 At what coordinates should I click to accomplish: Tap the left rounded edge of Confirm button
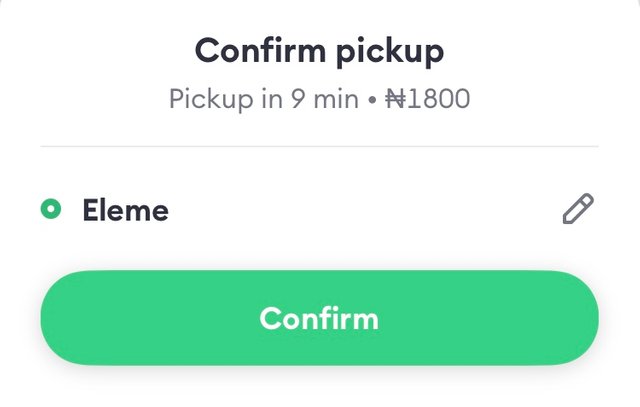(x=65, y=318)
